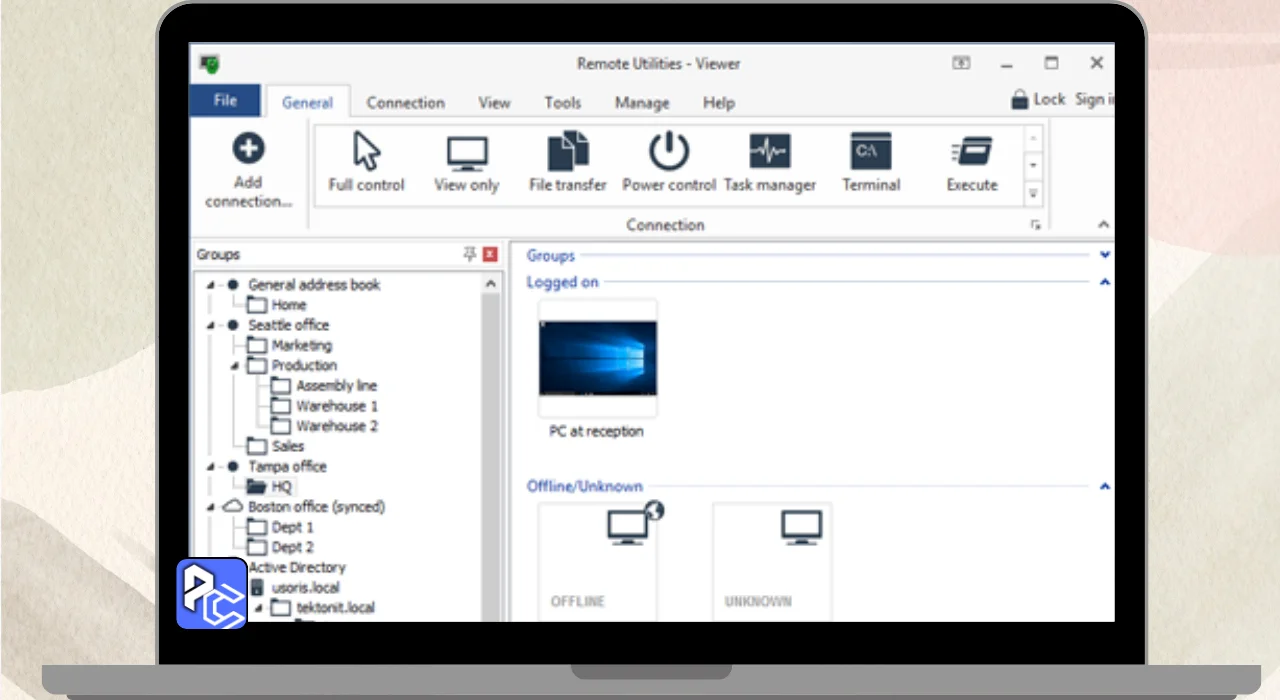This screenshot has height=700, width=1280.
Task: Click the Execute icon in ribbon
Action: pos(971,153)
